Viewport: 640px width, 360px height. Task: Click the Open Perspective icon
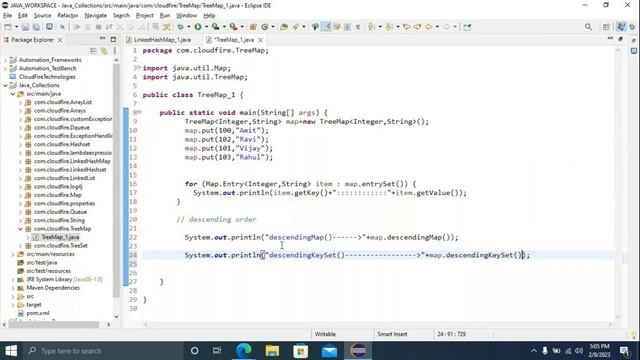pyautogui.click(x=606, y=27)
